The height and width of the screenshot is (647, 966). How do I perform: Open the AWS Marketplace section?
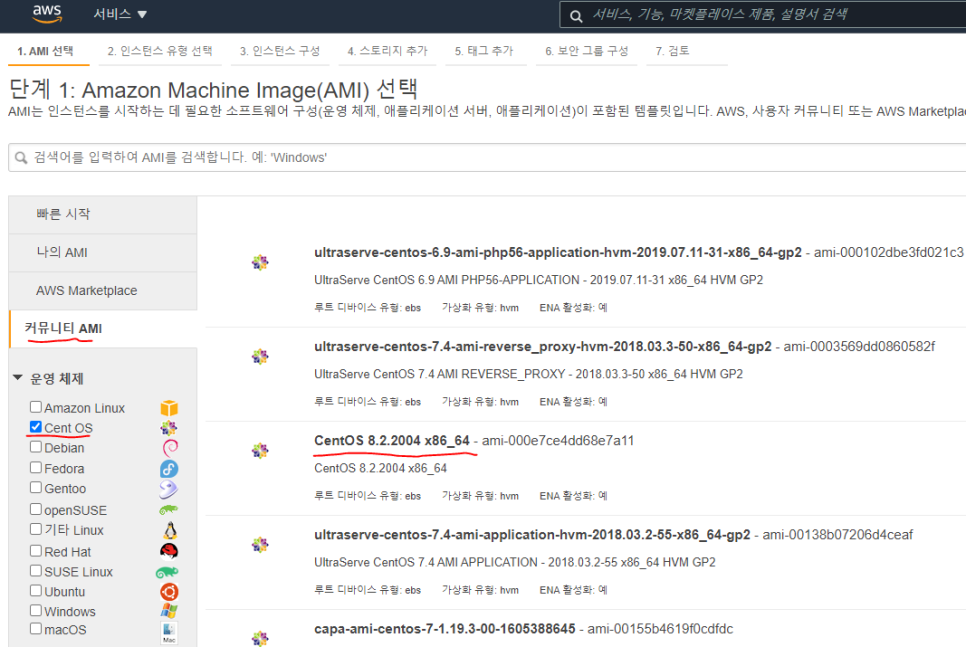(103, 291)
